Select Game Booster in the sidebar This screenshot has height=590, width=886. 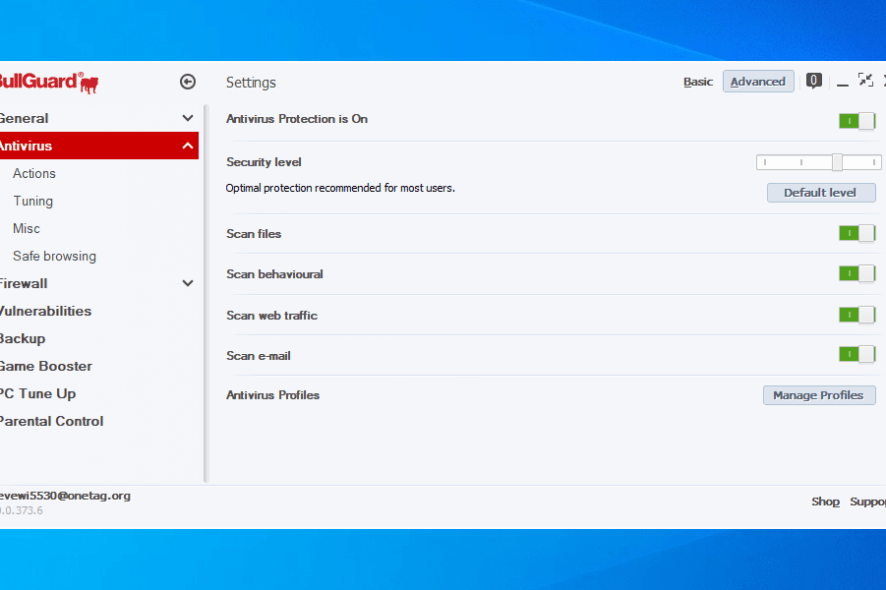point(46,366)
